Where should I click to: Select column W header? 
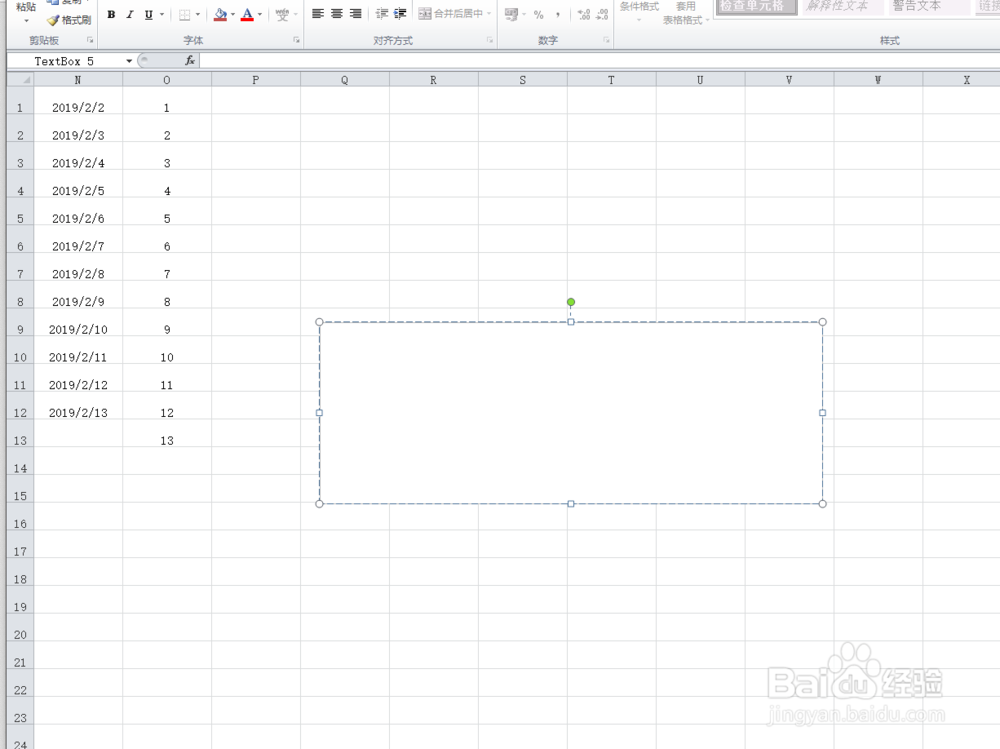click(x=878, y=80)
